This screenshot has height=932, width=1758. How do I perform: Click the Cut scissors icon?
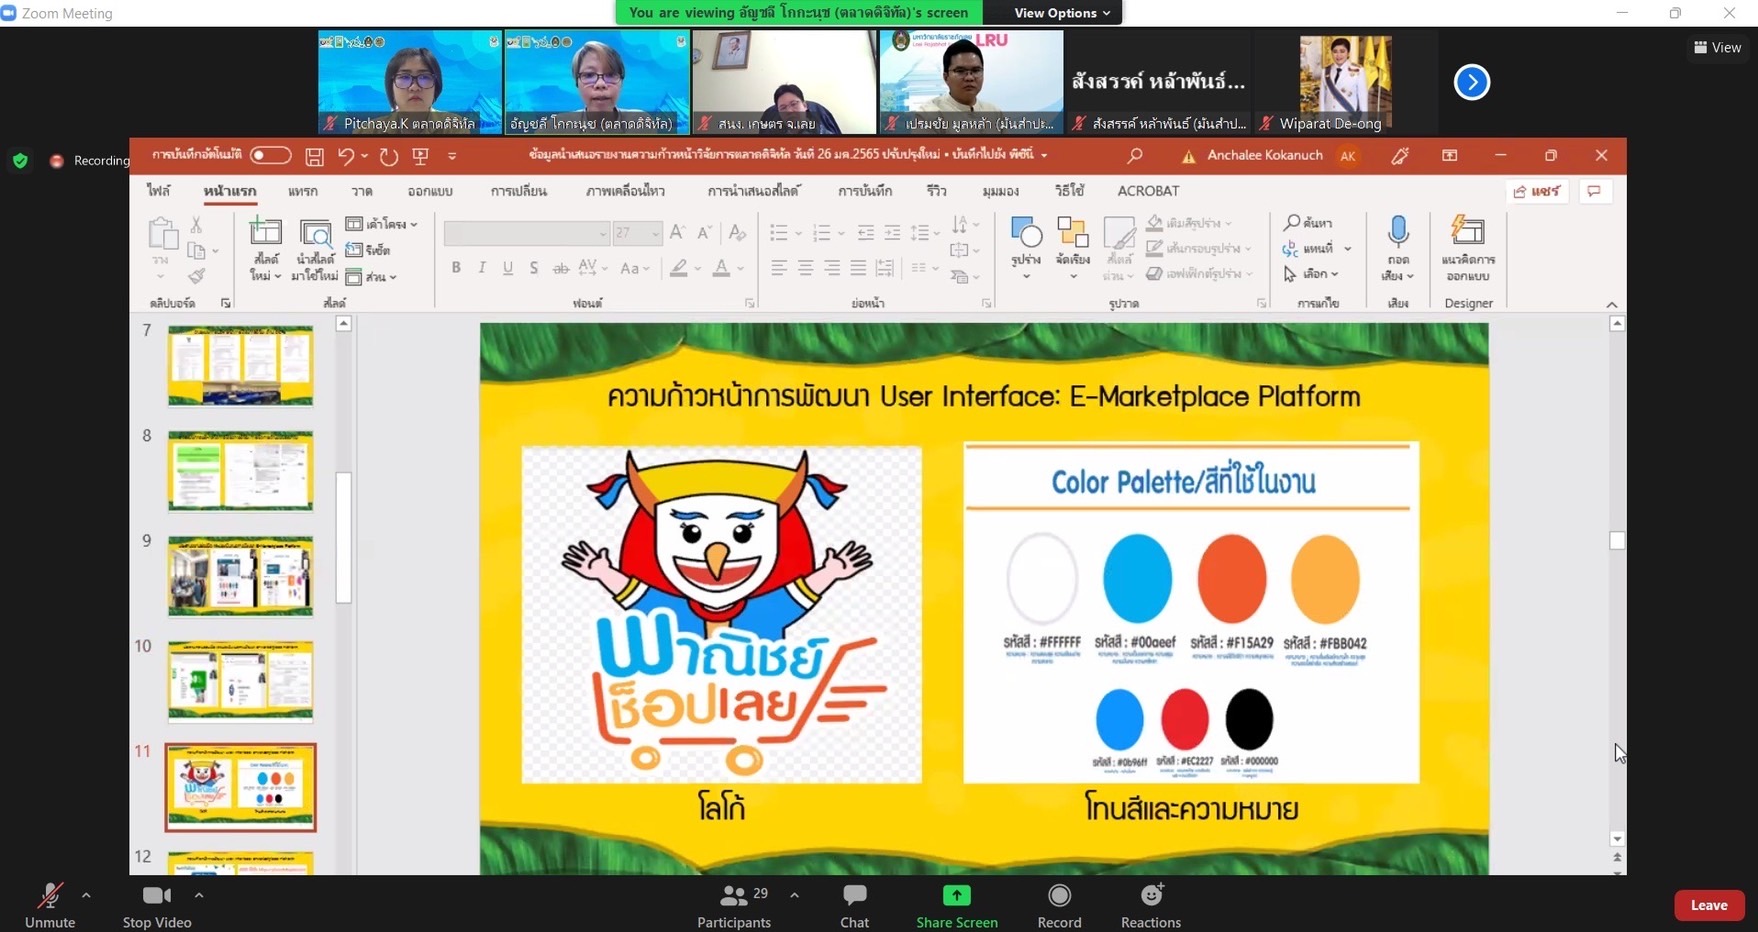tap(196, 225)
